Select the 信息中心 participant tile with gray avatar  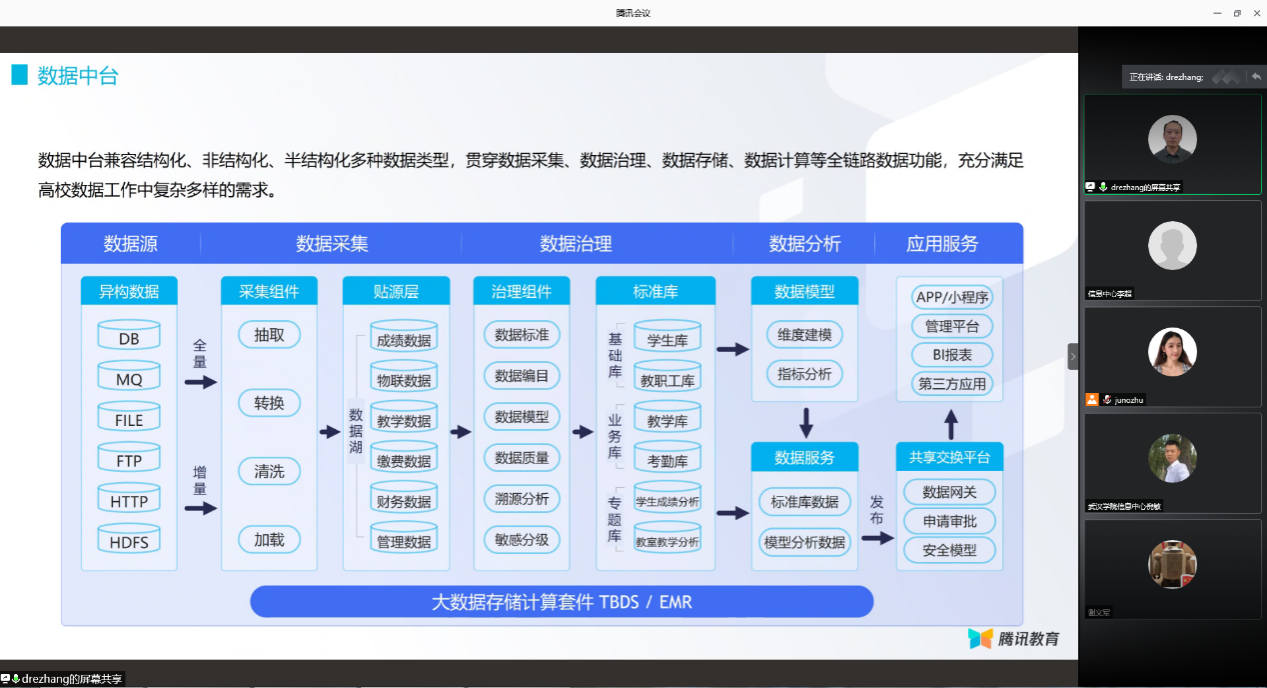pyautogui.click(x=1172, y=247)
